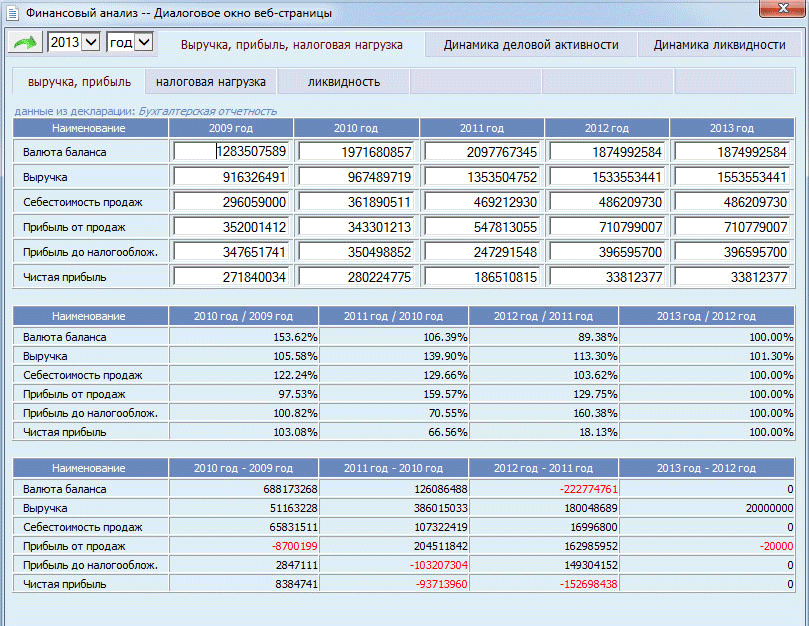Click the green arrow refresh icon
Image resolution: width=809 pixels, height=626 pixels.
coord(25,42)
